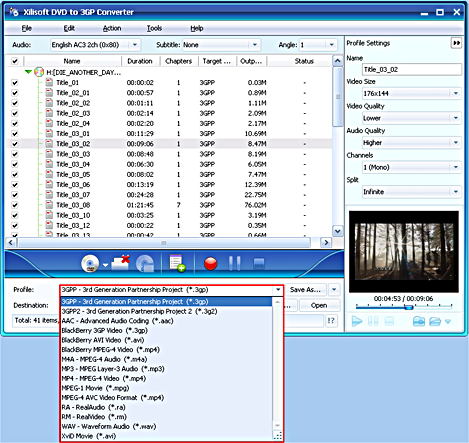Screen dimensions: 469x443
Task: Uncheck the Title_02_01 checkbox
Action: click(x=15, y=93)
